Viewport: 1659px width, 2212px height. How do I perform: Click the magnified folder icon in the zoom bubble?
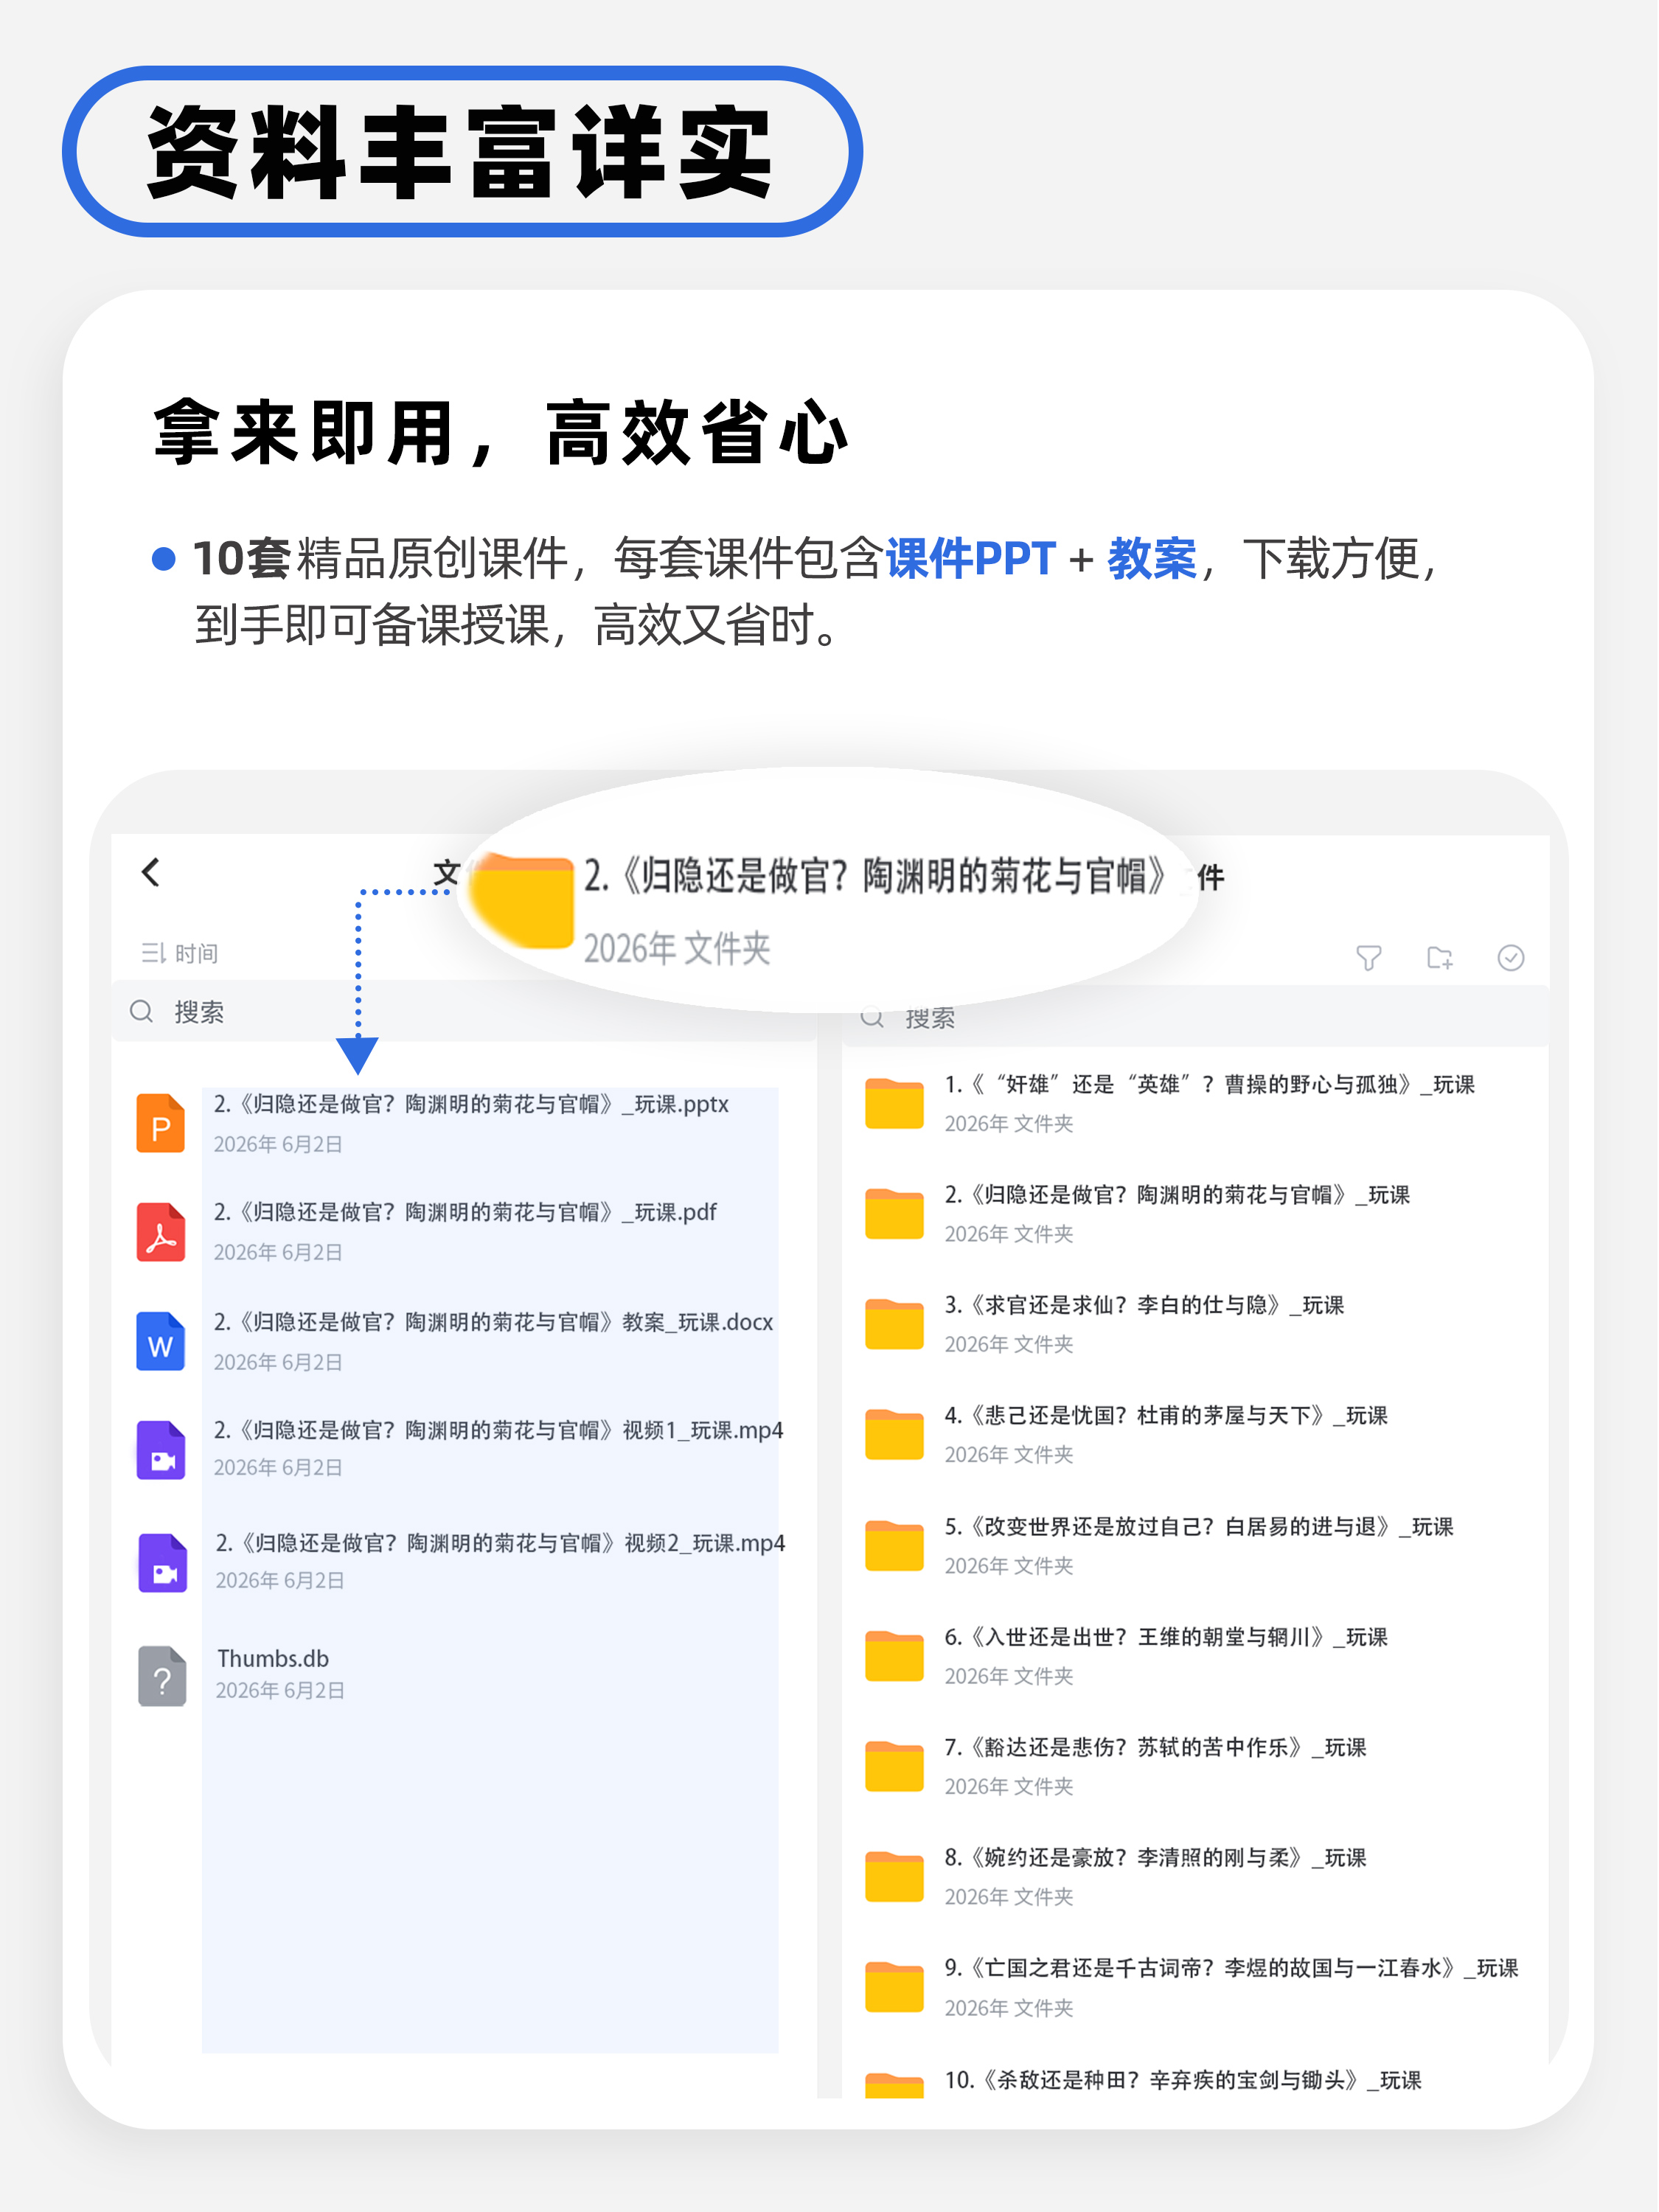point(523,902)
